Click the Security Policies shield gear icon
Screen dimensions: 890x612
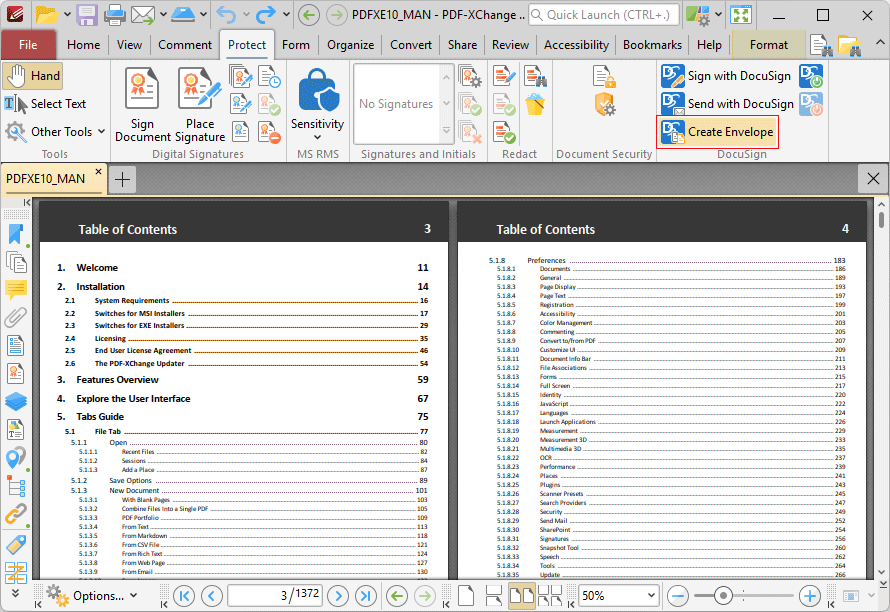(604, 104)
